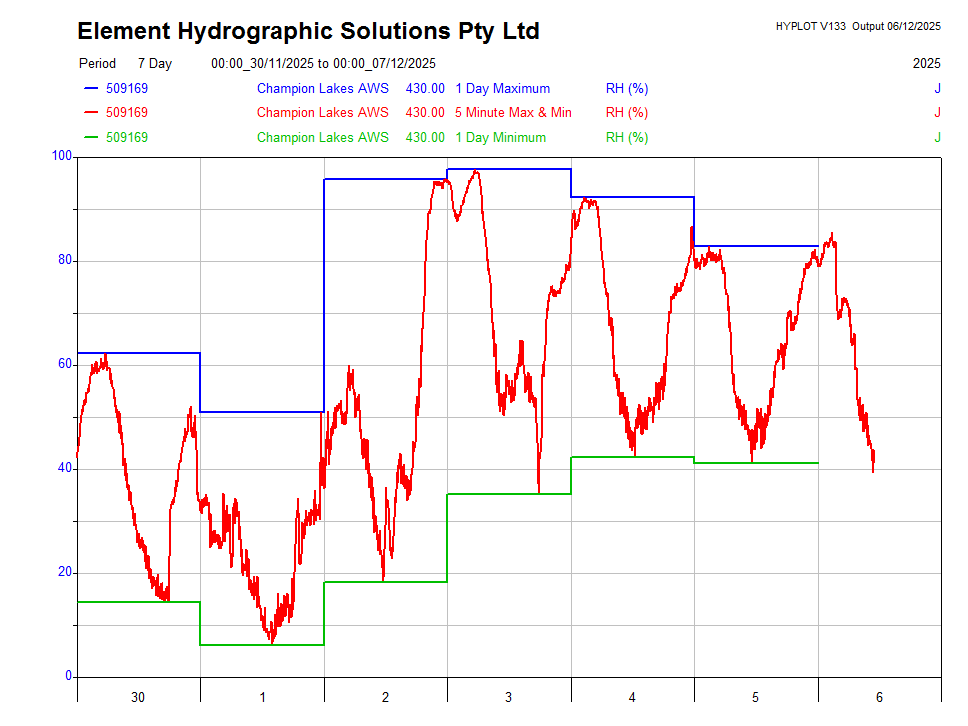Viewport: 968px width, 726px height.
Task: Click the day 6 label on the x-axis
Action: (x=879, y=697)
